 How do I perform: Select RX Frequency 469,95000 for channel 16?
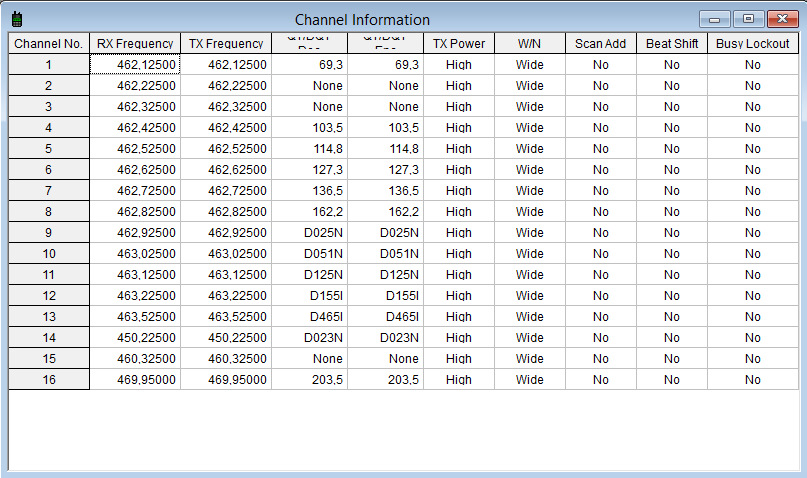pyautogui.click(x=135, y=380)
